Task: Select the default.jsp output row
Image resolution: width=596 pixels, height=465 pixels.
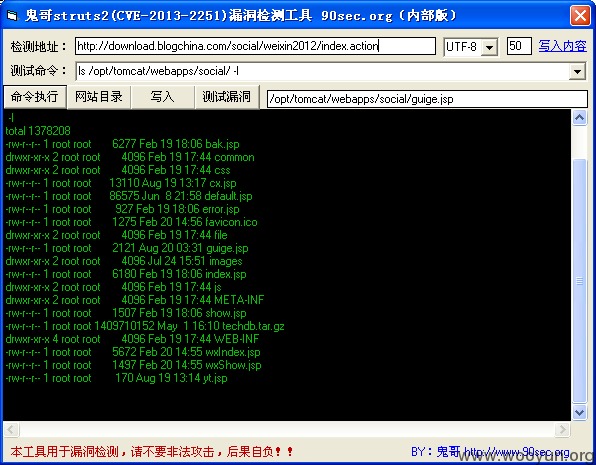Action: coord(129,196)
